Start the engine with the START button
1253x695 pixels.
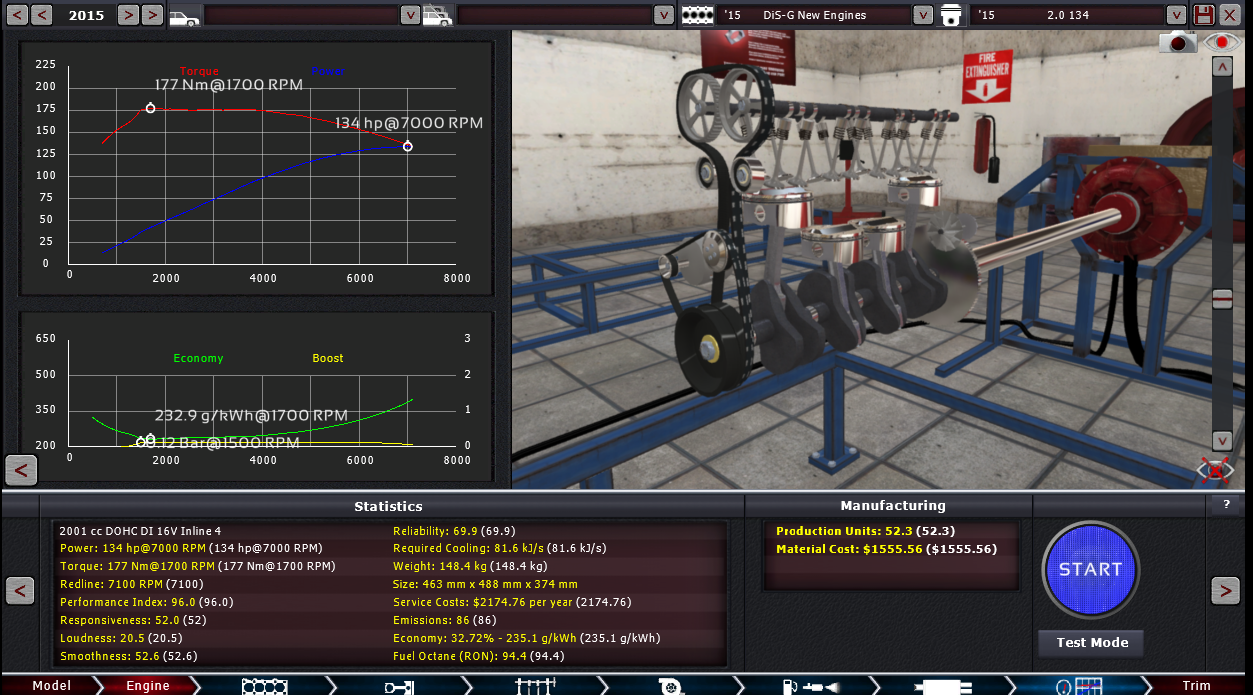[1090, 569]
